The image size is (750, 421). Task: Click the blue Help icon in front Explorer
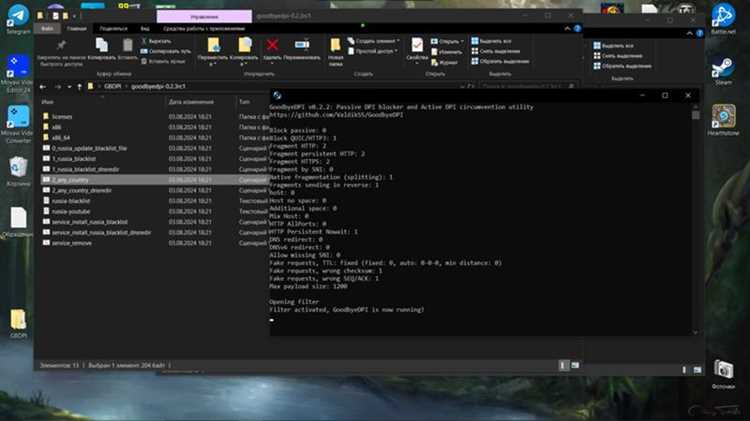click(577, 29)
